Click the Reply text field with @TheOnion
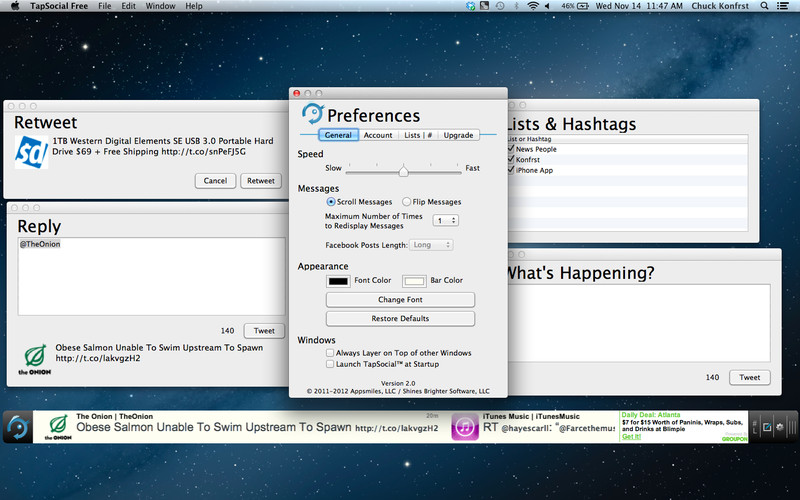800x500 pixels. tap(152, 276)
